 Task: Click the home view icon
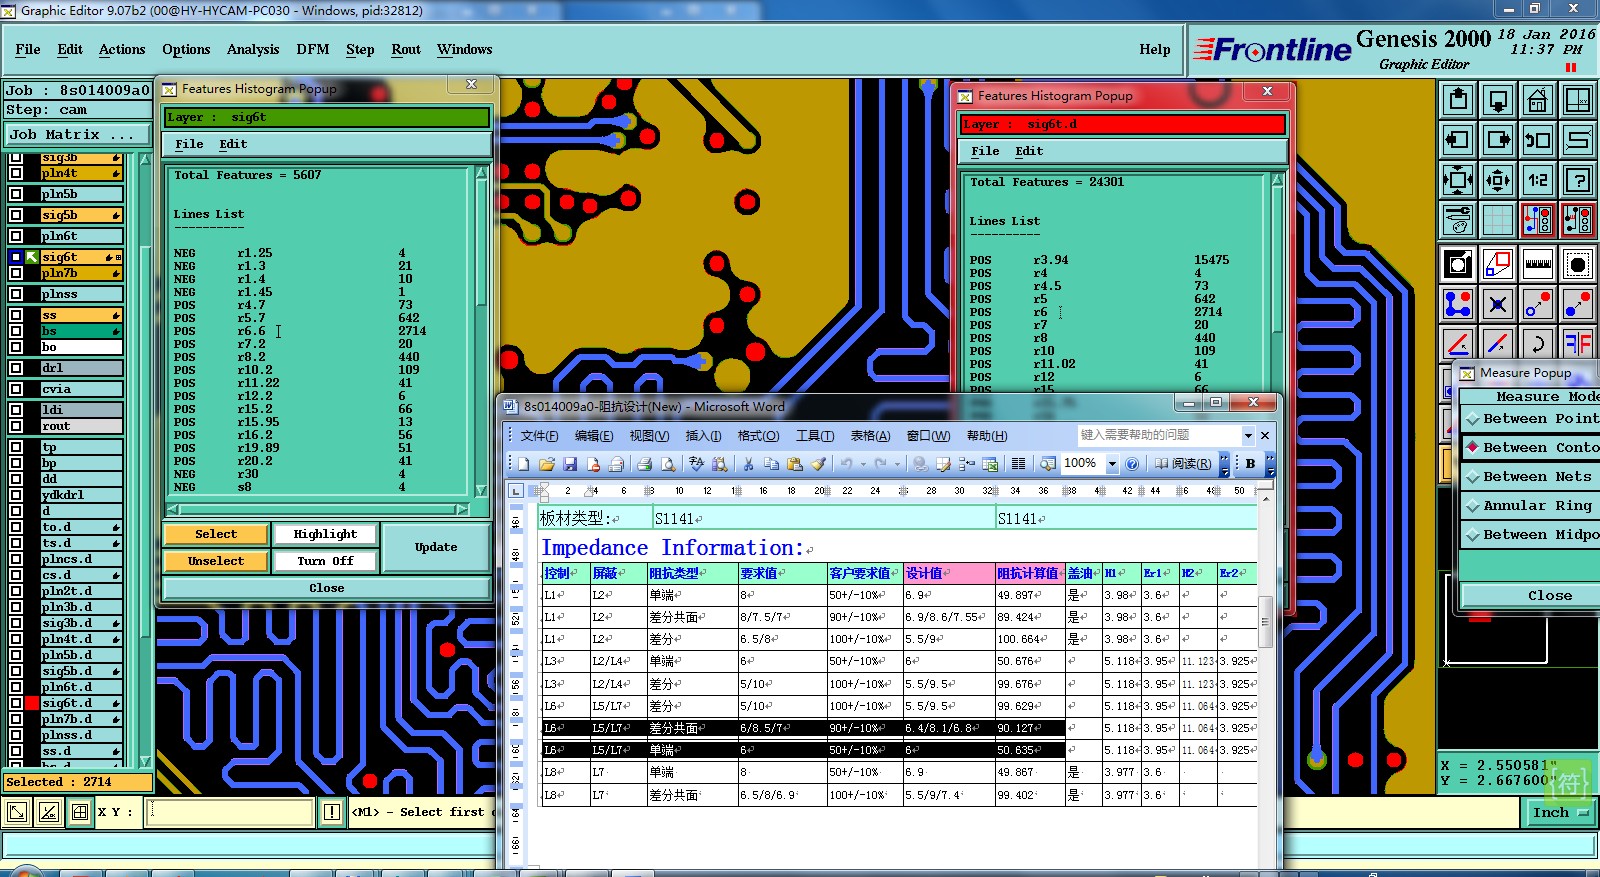pos(1538,100)
